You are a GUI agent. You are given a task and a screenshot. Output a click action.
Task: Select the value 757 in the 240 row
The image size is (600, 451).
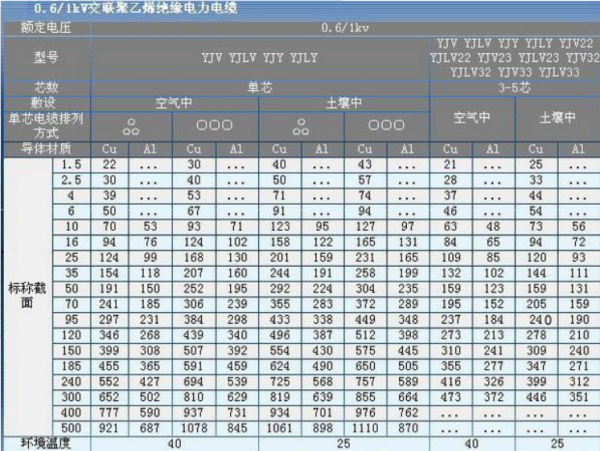click(365, 382)
